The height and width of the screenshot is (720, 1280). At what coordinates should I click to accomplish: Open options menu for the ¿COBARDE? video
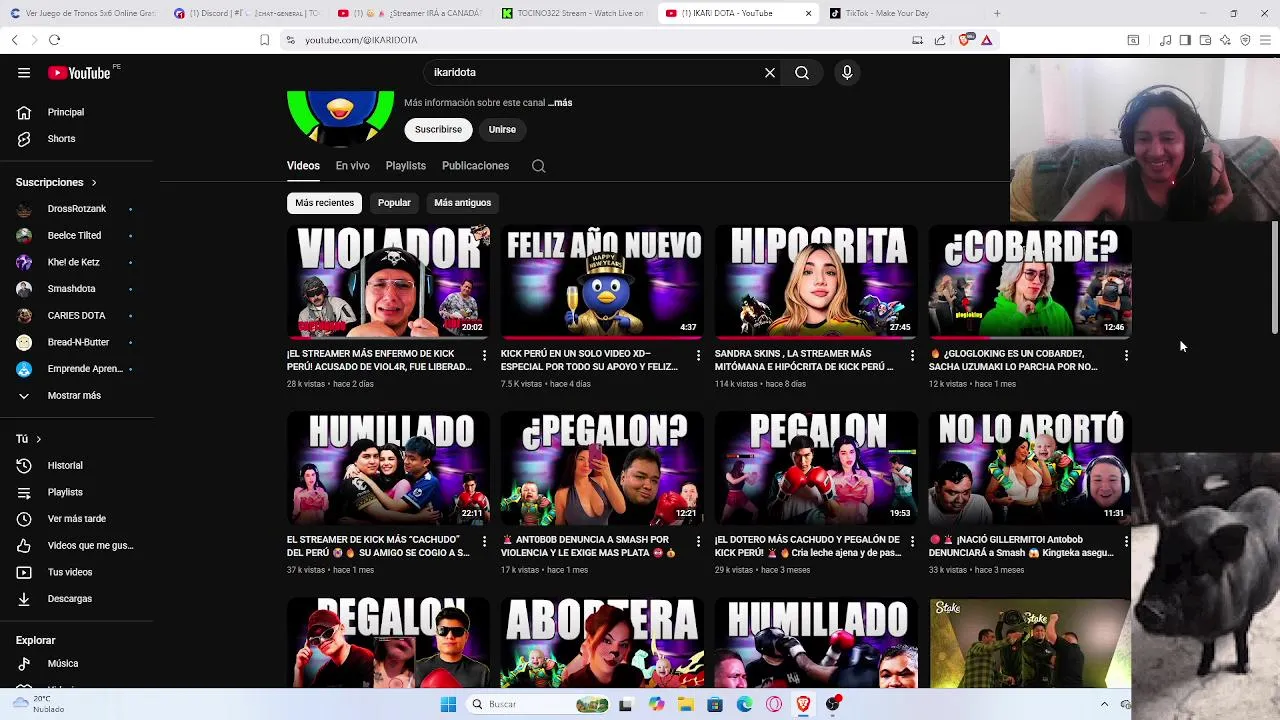(1126, 356)
